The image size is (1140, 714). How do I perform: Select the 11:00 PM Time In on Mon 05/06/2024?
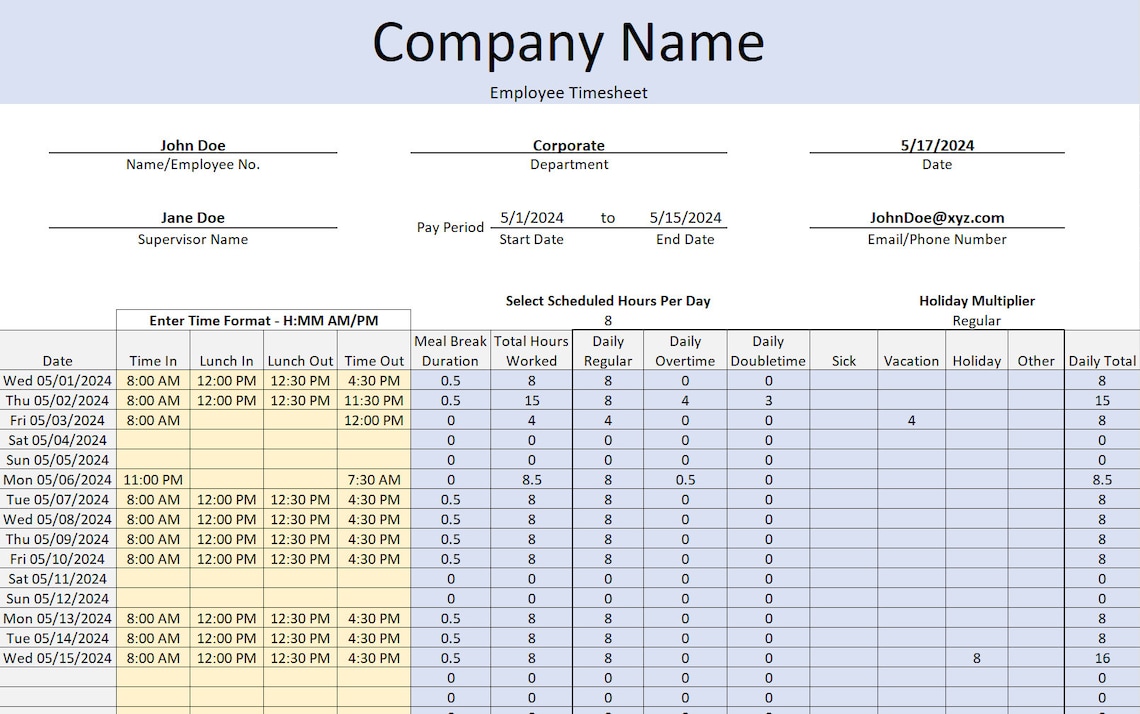click(152, 479)
